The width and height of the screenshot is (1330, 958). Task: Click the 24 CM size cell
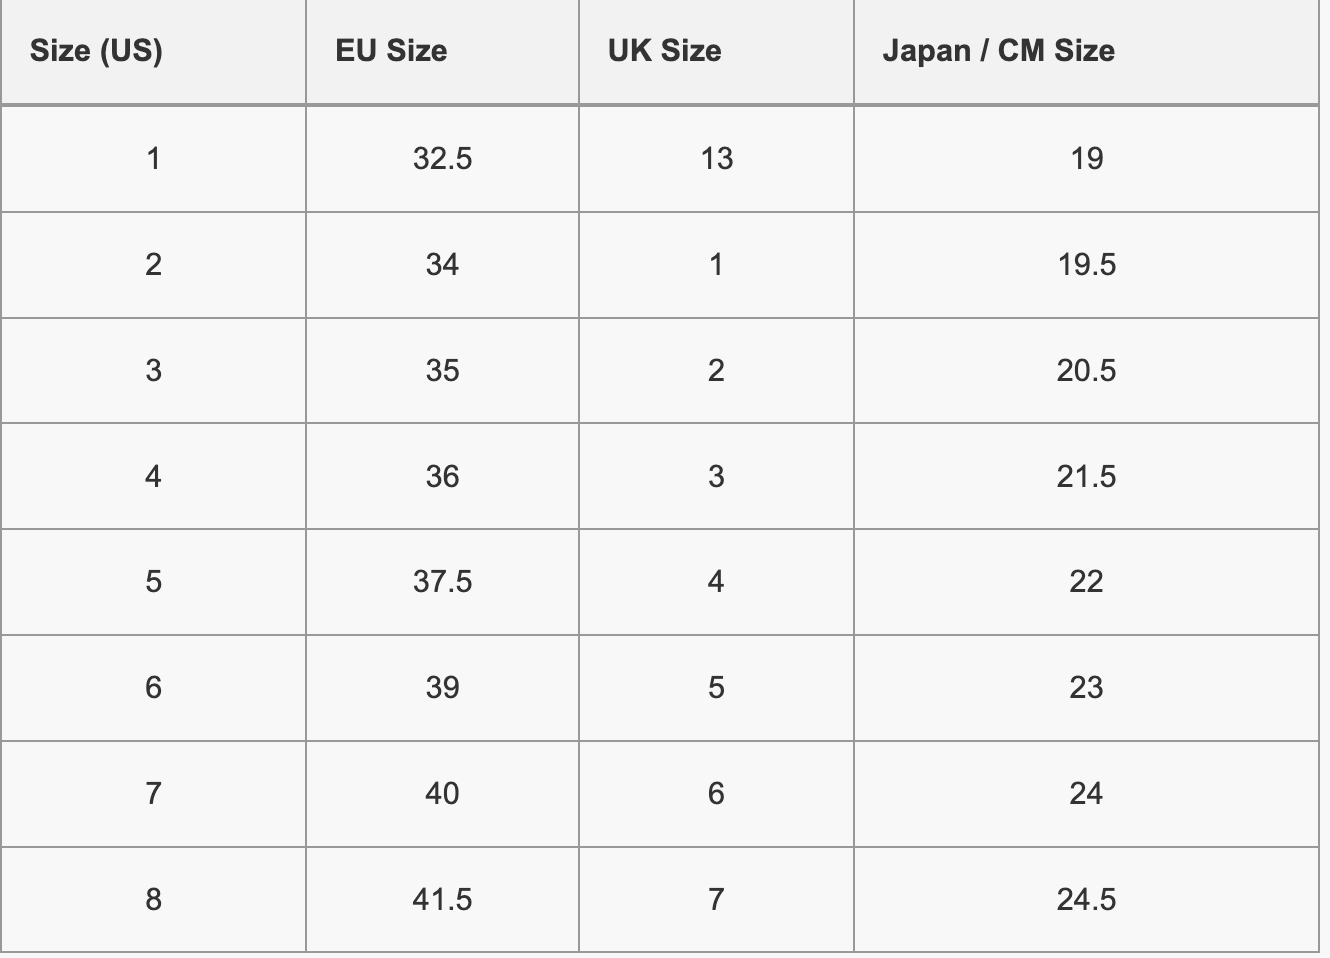coord(1086,794)
